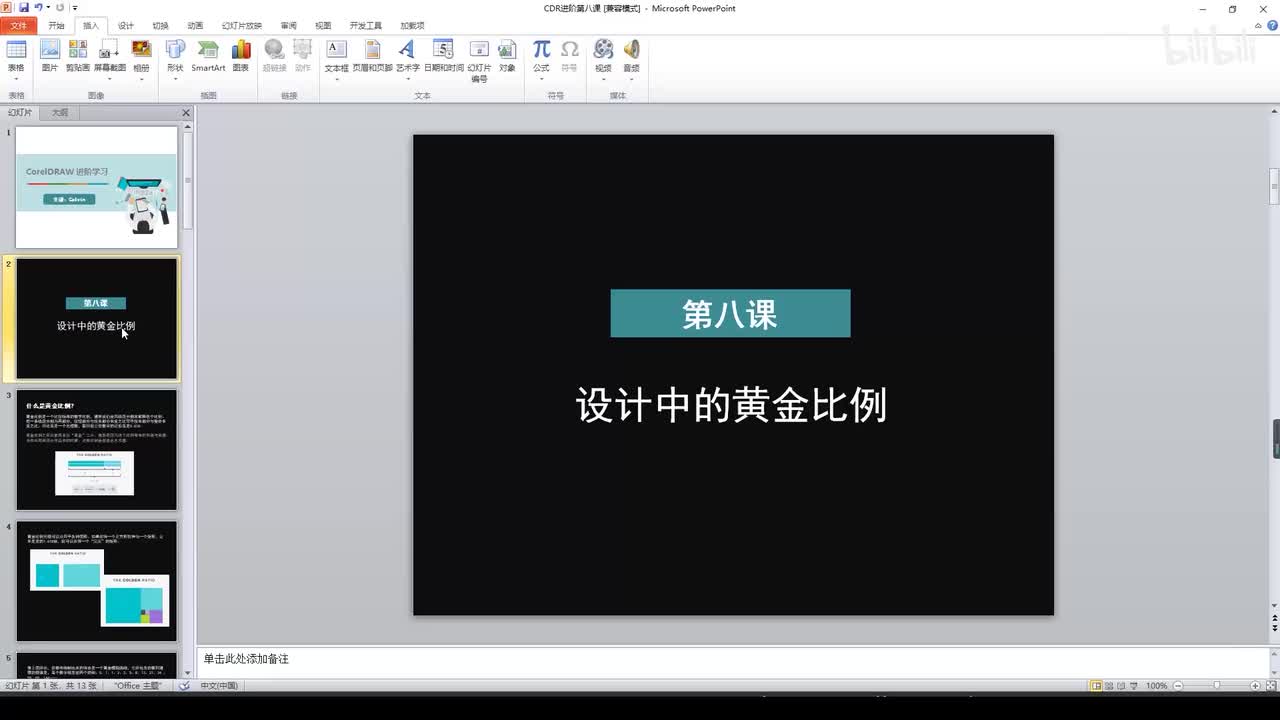Insert 幻灯片编号 slide number
The image size is (1280, 720).
[x=479, y=62]
